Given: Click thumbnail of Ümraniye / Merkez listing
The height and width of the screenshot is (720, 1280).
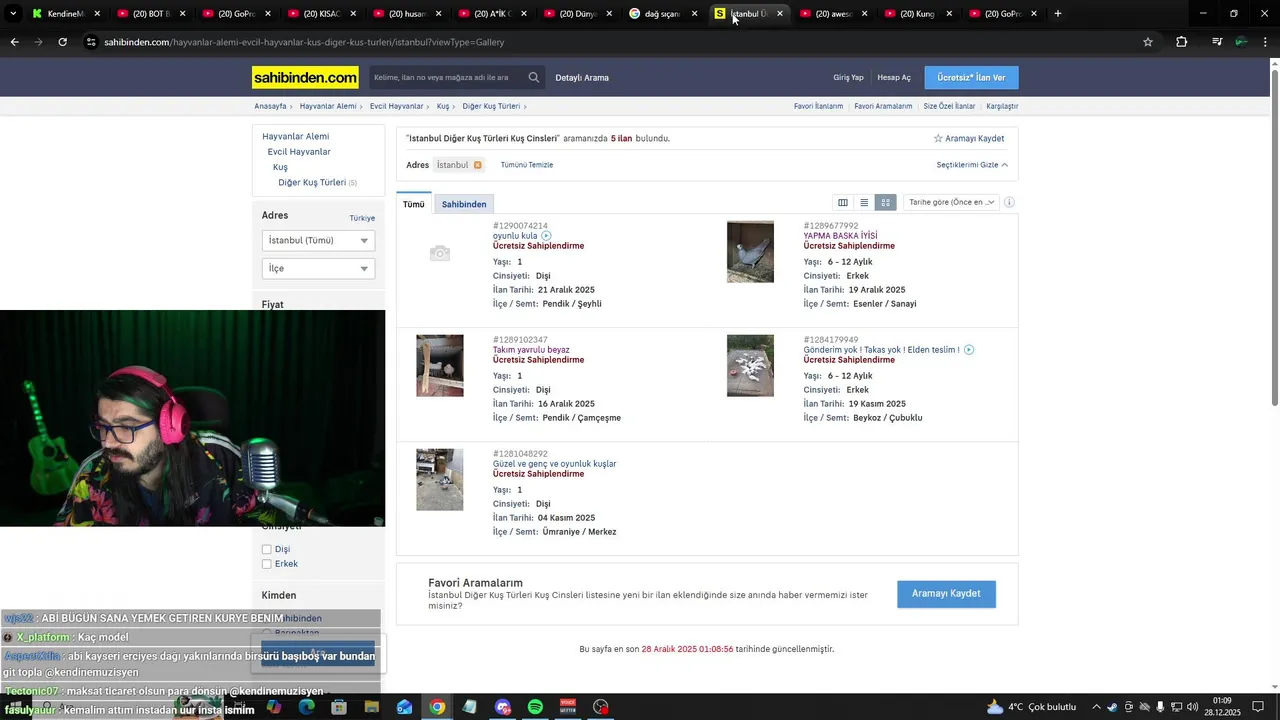Looking at the screenshot, I should (440, 480).
